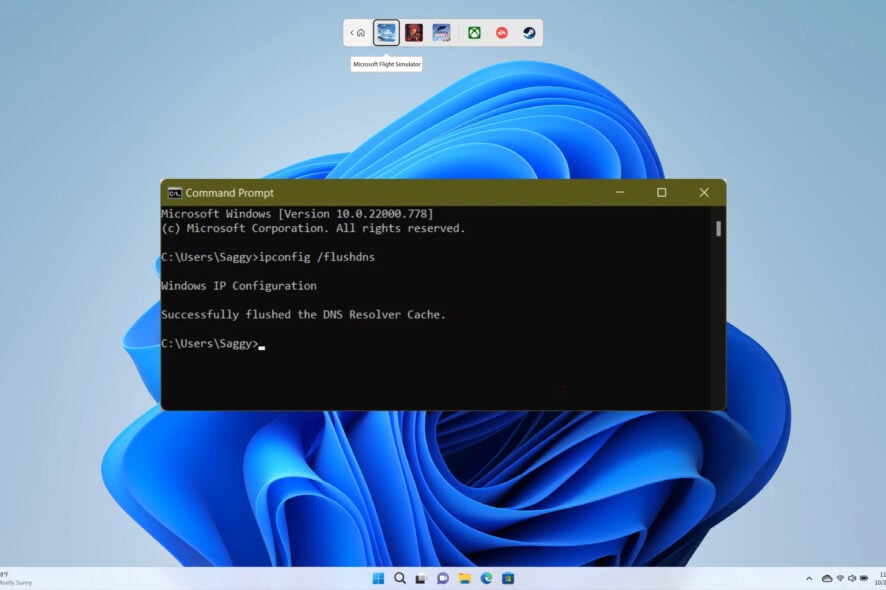Open the battery status indicator
This screenshot has width=886, height=590.
point(866,578)
